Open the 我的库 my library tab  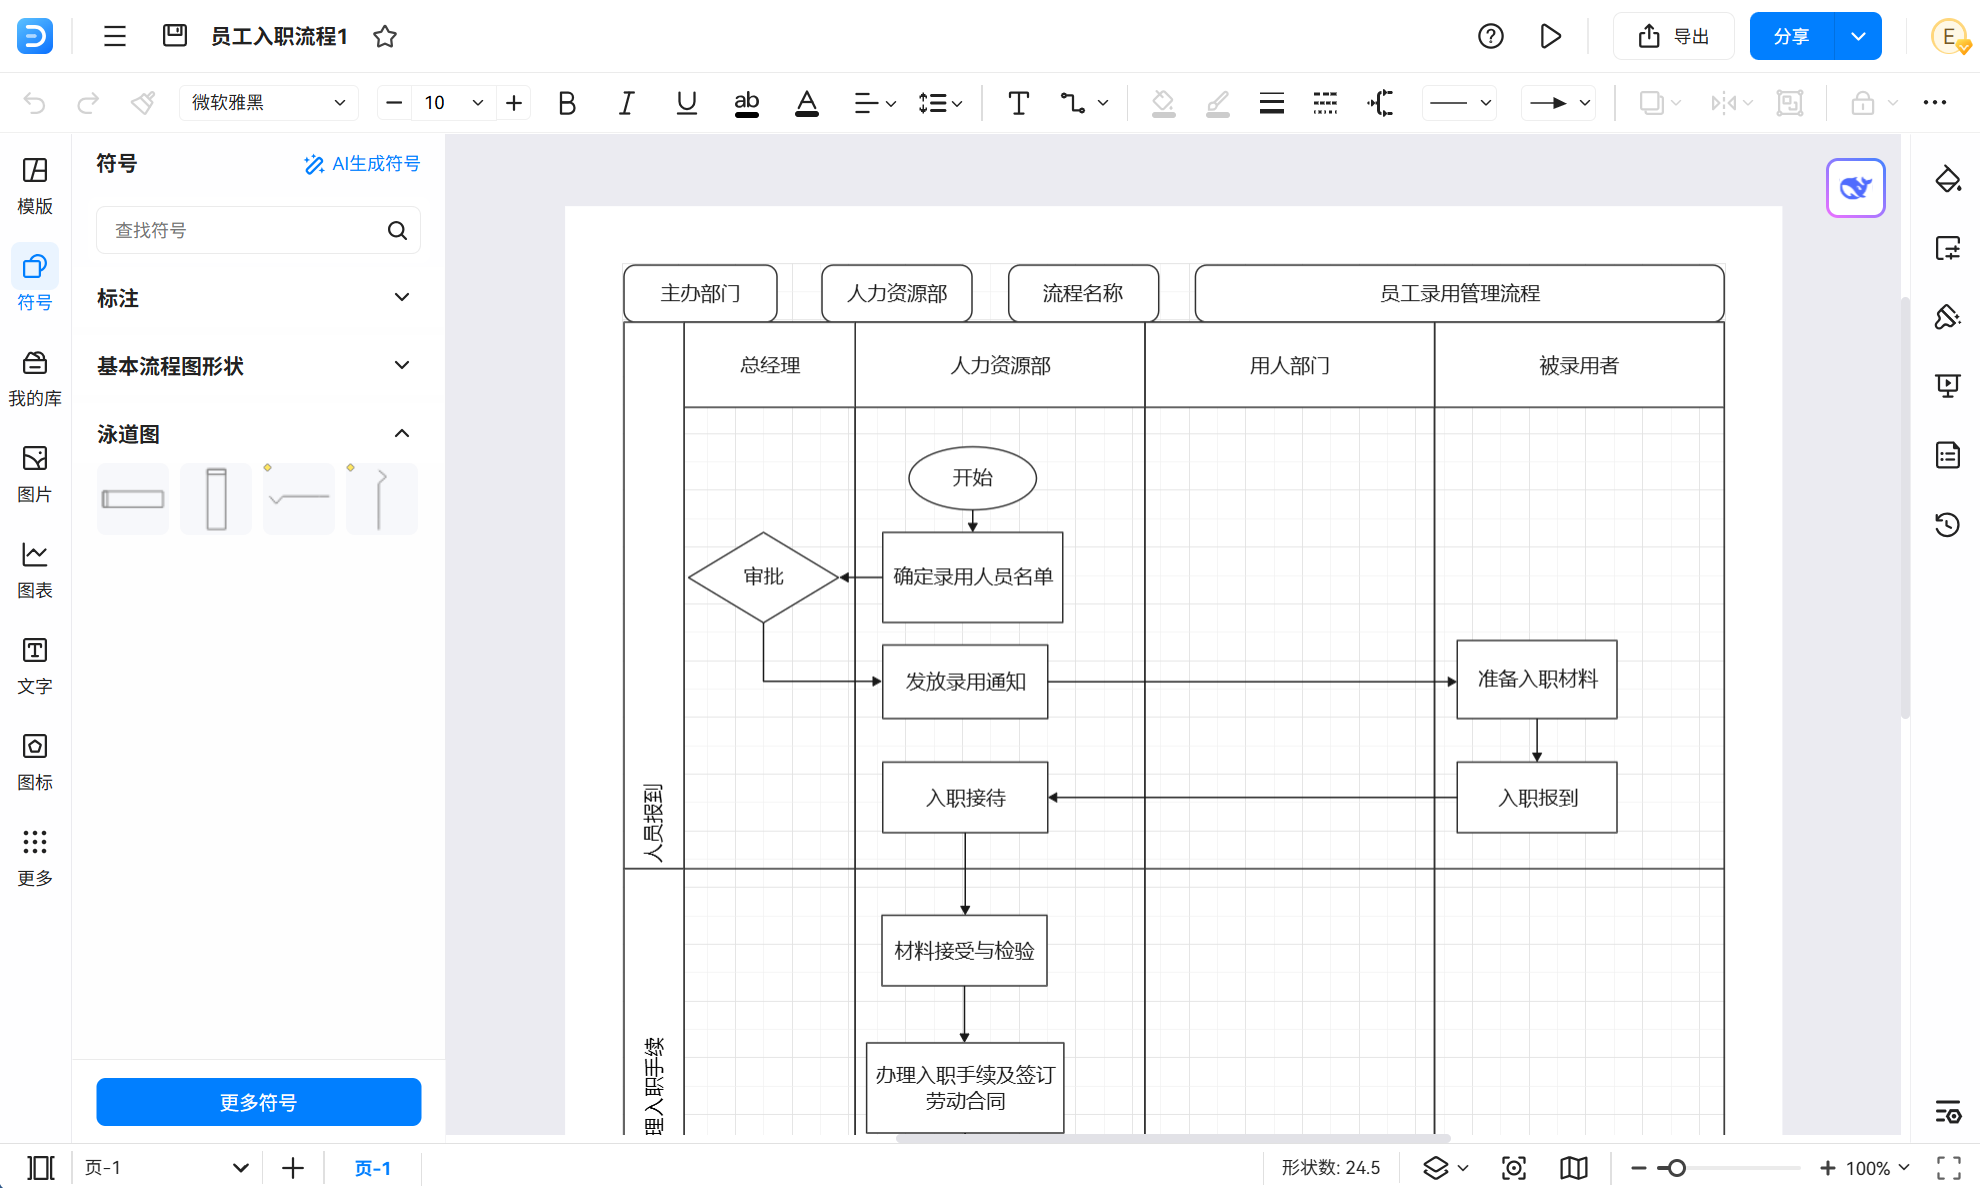pyautogui.click(x=35, y=378)
